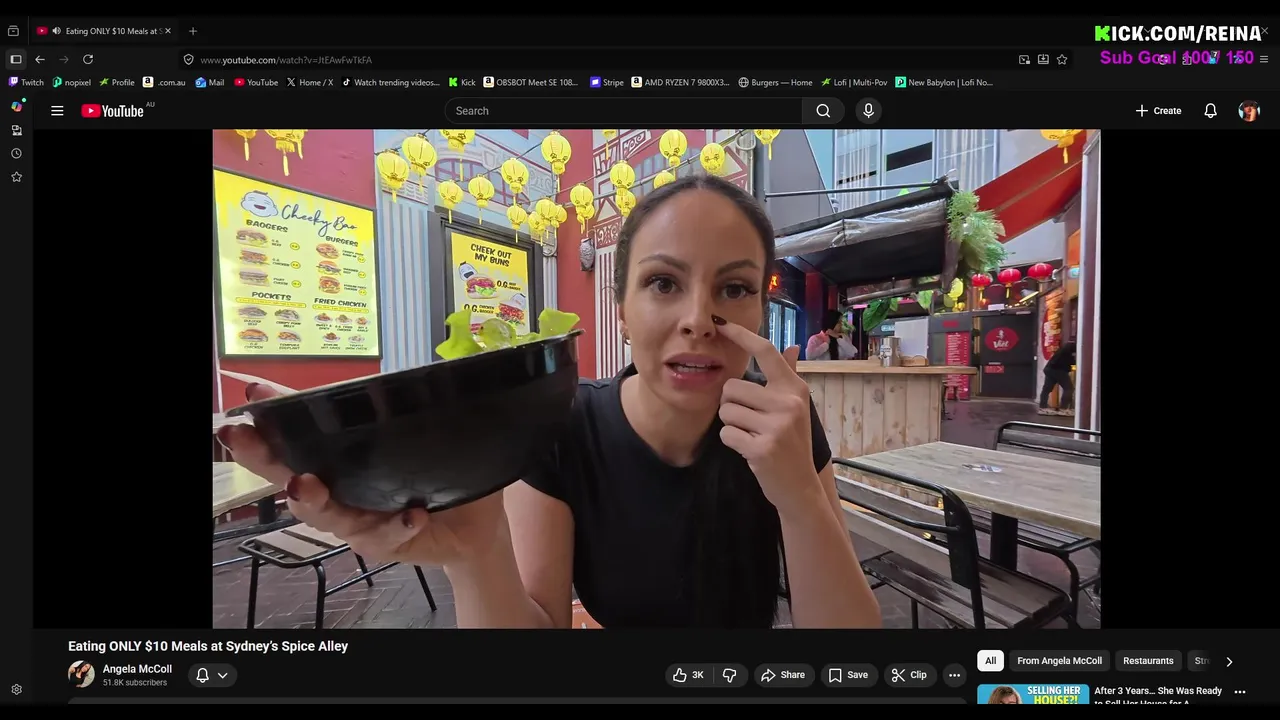Open the YouTube hamburger guide menu
This screenshot has width=1280, height=720.
[57, 111]
